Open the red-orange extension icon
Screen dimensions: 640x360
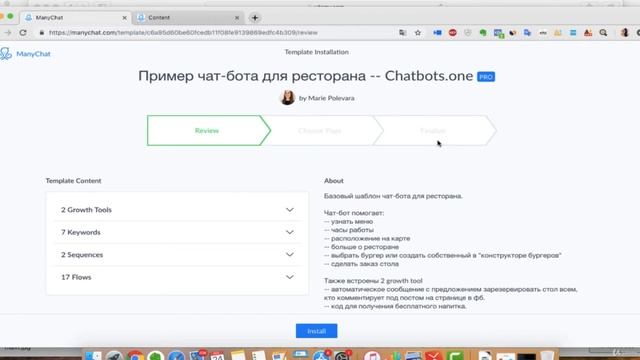tap(588, 33)
